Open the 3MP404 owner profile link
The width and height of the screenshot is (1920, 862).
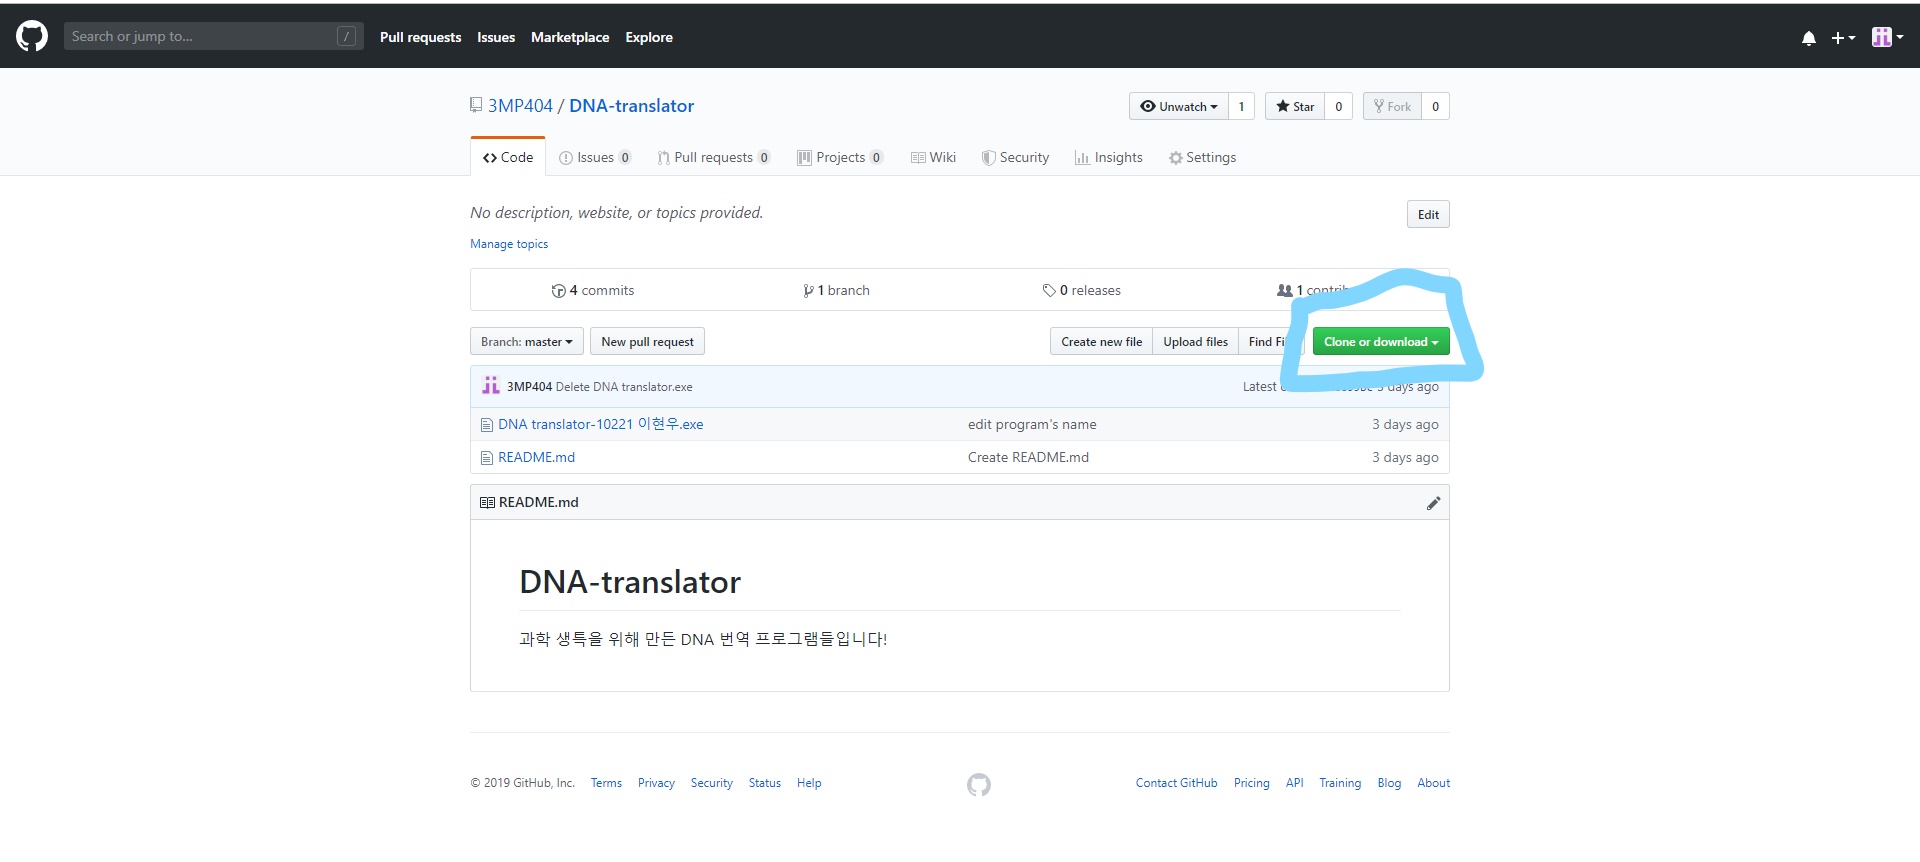tap(520, 106)
